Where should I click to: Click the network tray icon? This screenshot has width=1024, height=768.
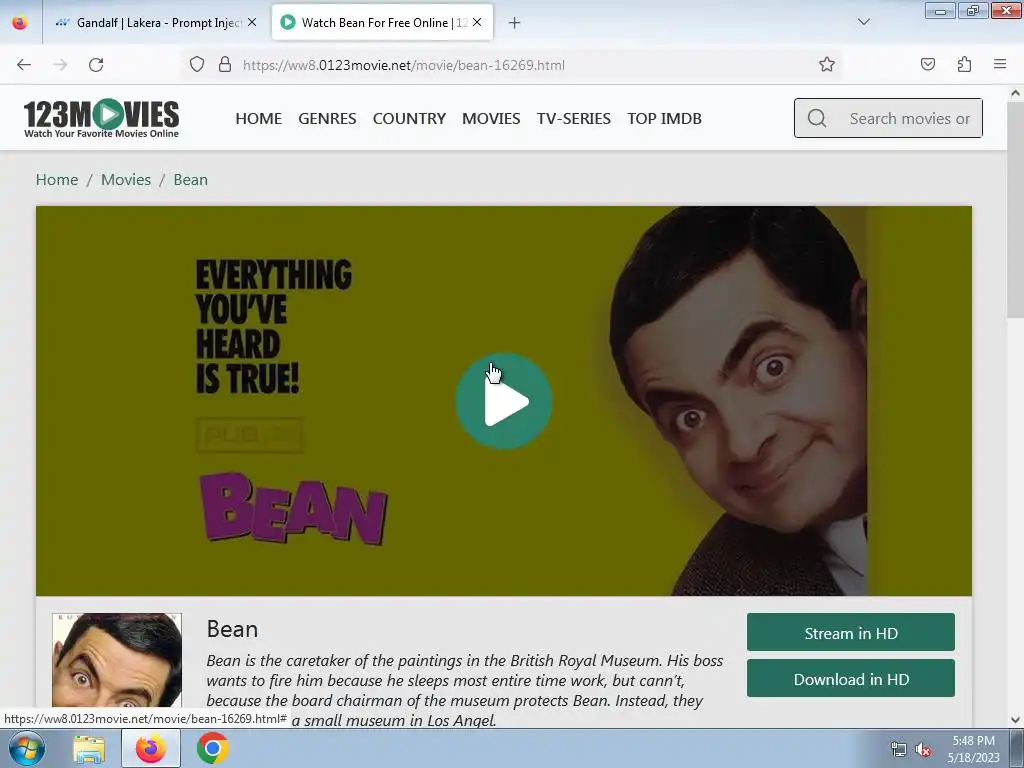pos(899,749)
